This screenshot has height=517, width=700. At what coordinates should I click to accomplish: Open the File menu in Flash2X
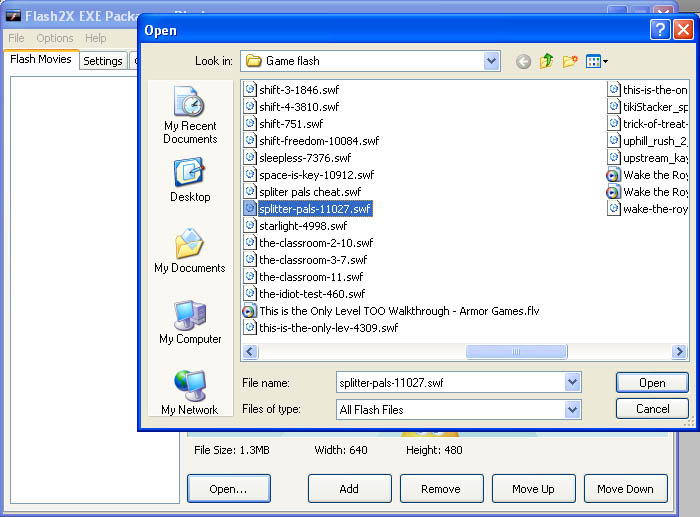pos(16,38)
